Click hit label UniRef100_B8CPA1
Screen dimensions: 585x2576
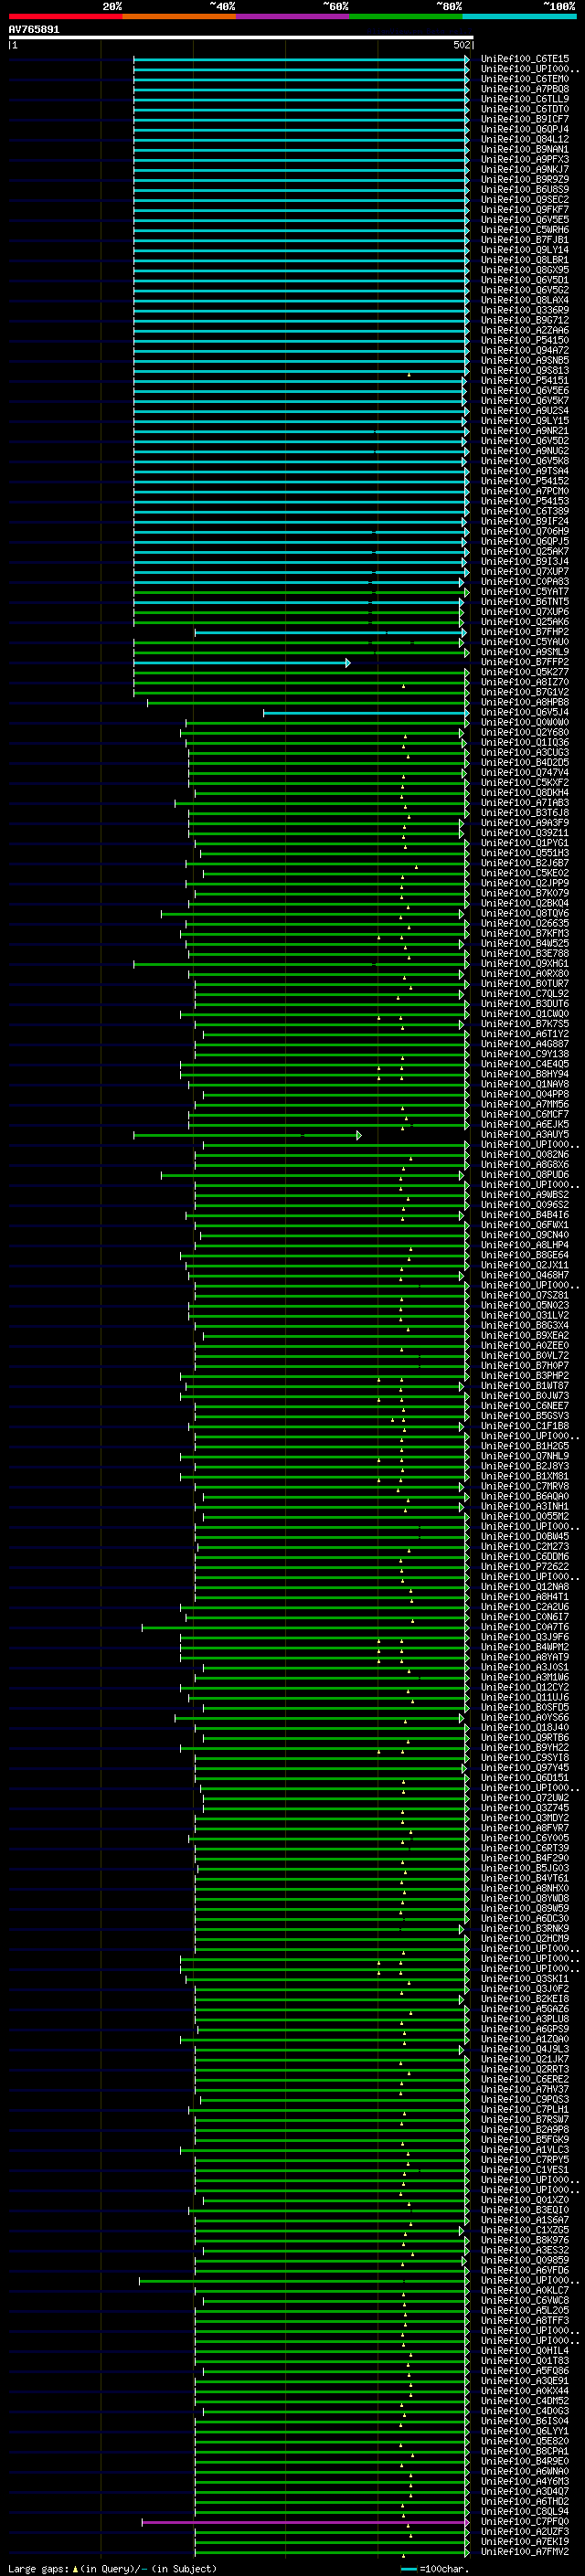pyautogui.click(x=525, y=2451)
